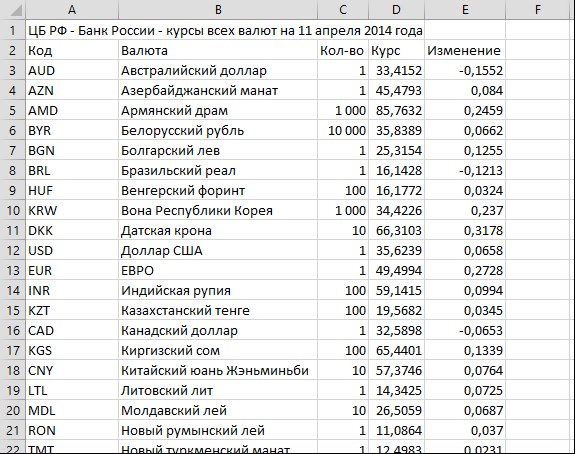Select rate cell 66,3103
575x454 pixels.
[396, 231]
